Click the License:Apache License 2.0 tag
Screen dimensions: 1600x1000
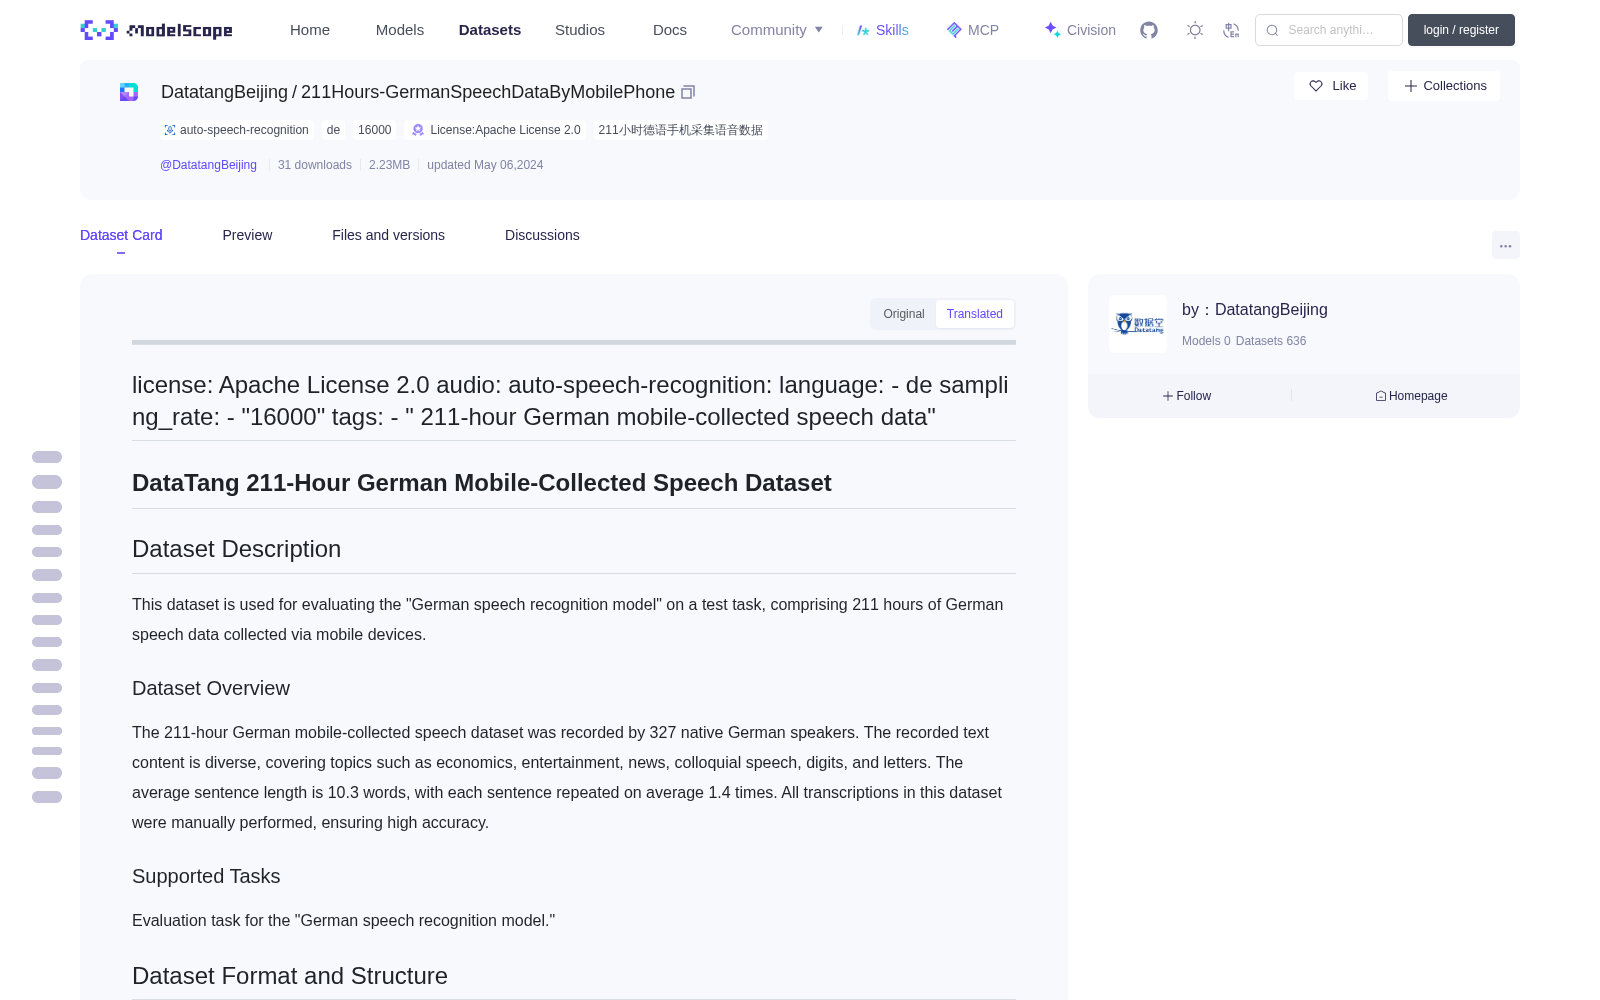click(496, 130)
